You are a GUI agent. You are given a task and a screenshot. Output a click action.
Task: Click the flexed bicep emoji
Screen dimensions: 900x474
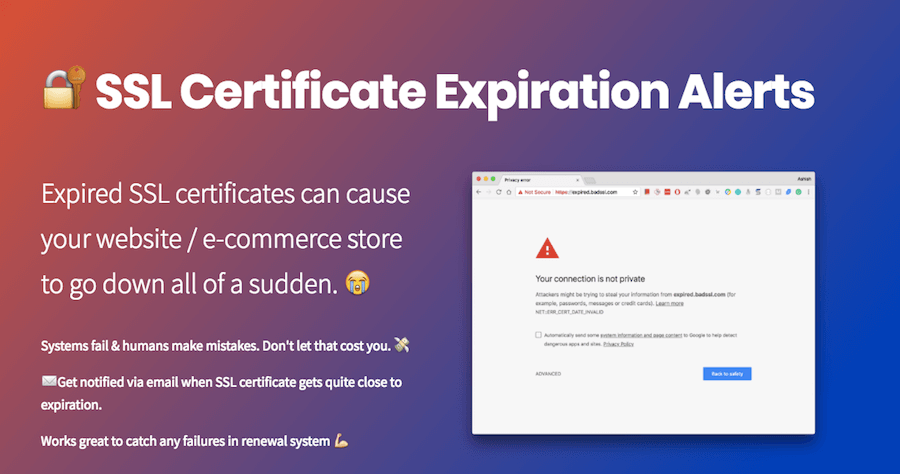[x=342, y=441]
